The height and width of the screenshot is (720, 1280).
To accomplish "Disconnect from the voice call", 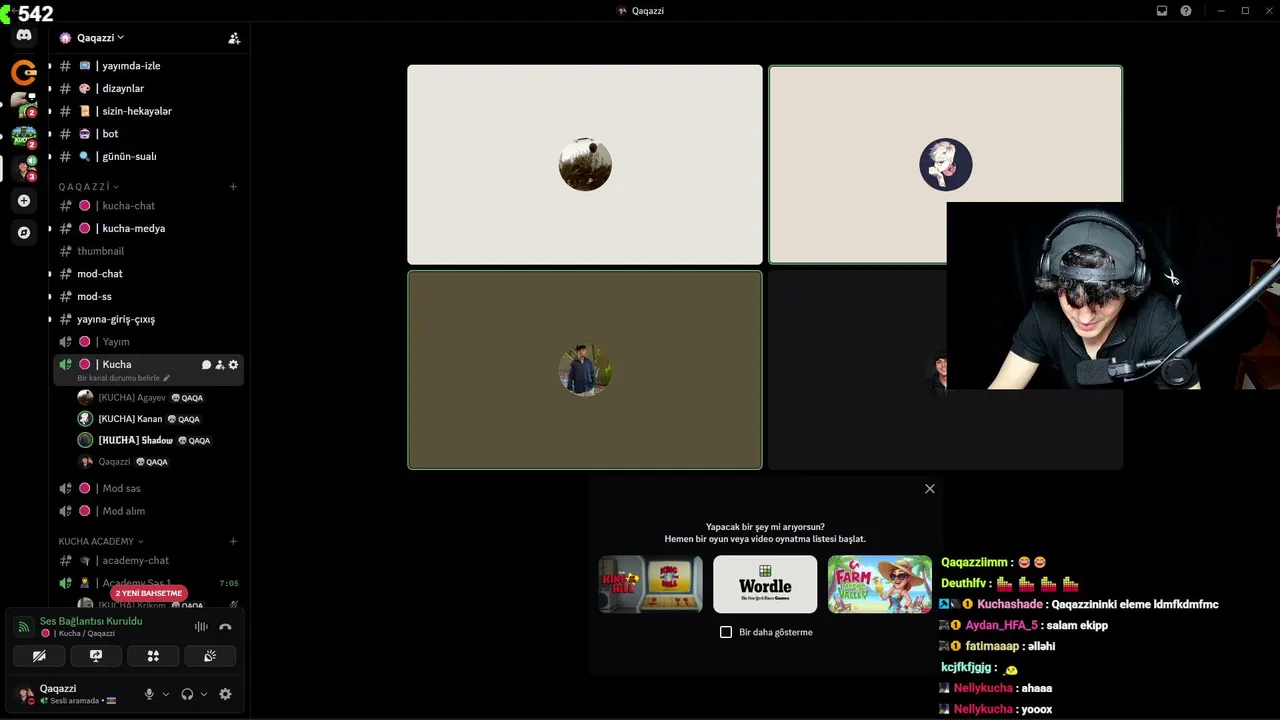I will [x=225, y=627].
